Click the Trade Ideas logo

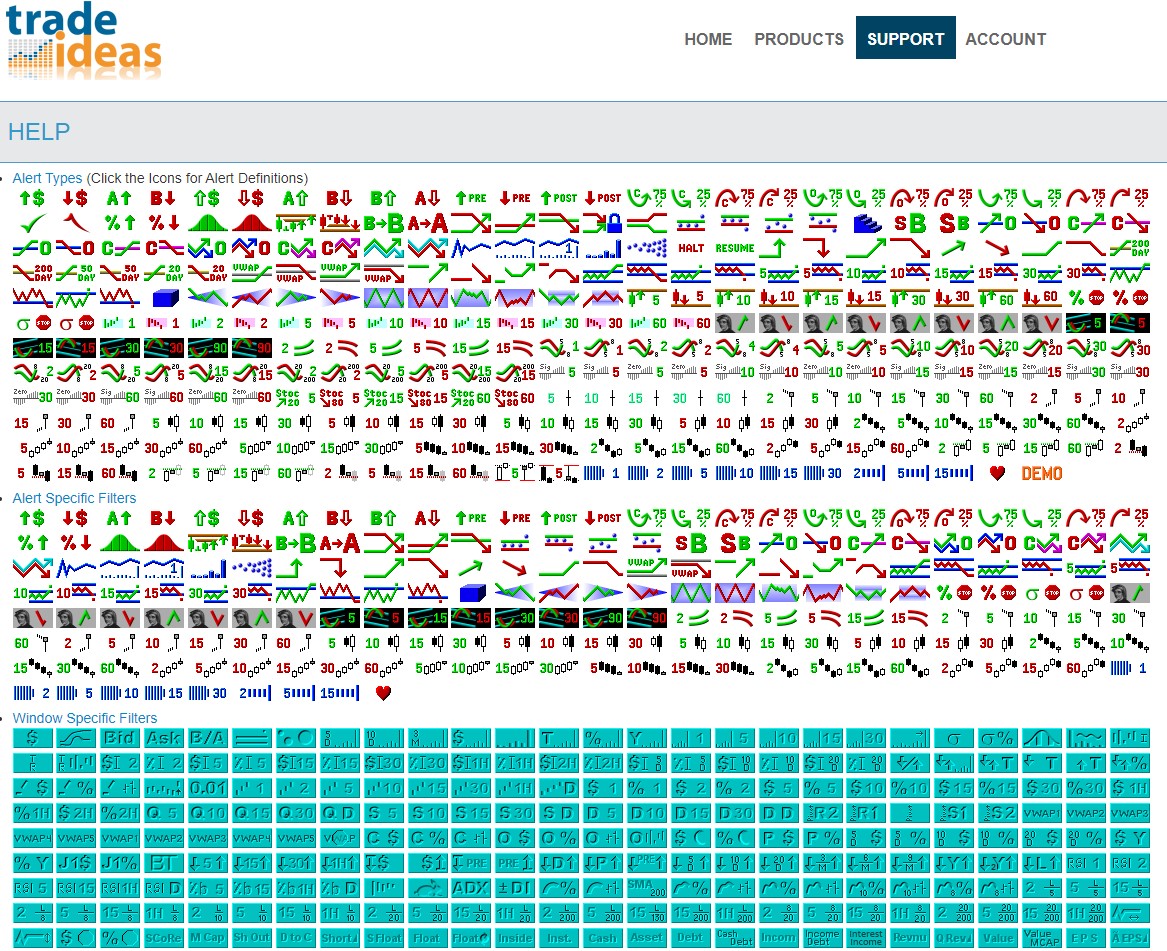click(84, 42)
